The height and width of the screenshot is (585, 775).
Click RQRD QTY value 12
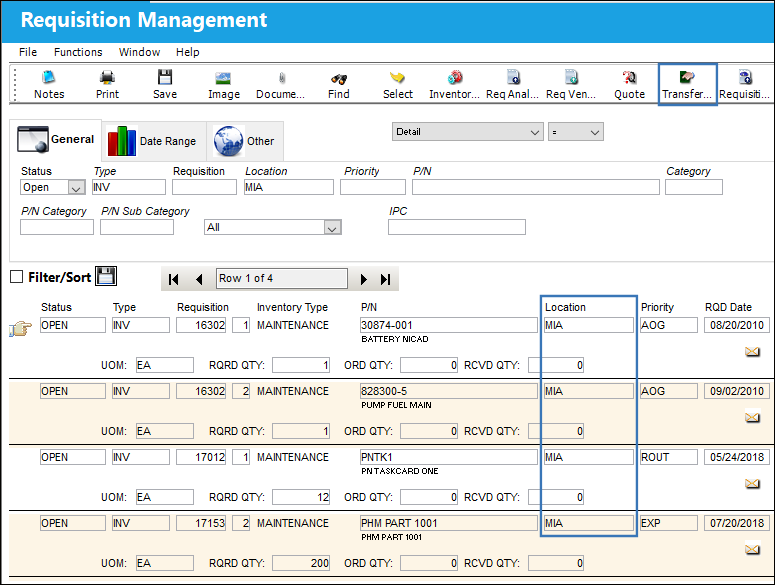(301, 497)
